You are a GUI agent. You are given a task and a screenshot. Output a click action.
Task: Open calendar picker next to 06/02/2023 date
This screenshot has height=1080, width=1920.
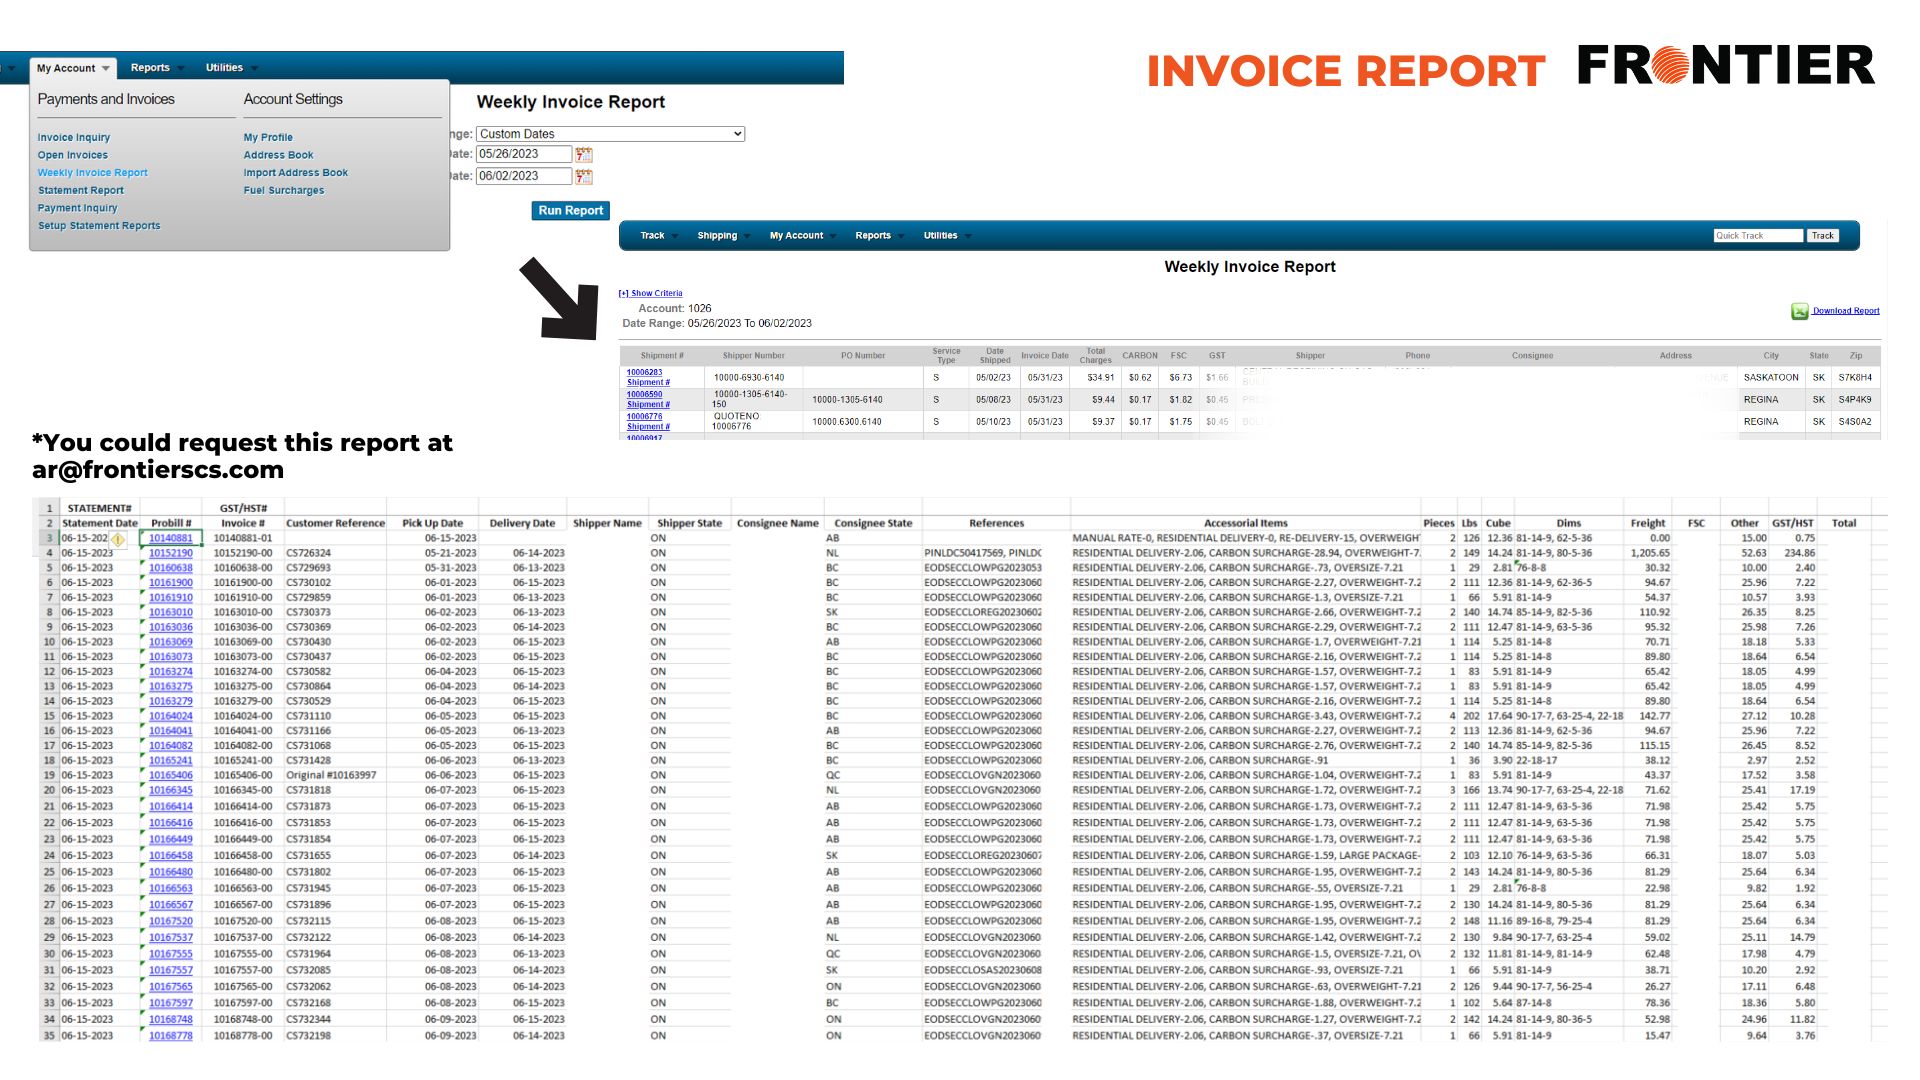click(x=584, y=176)
